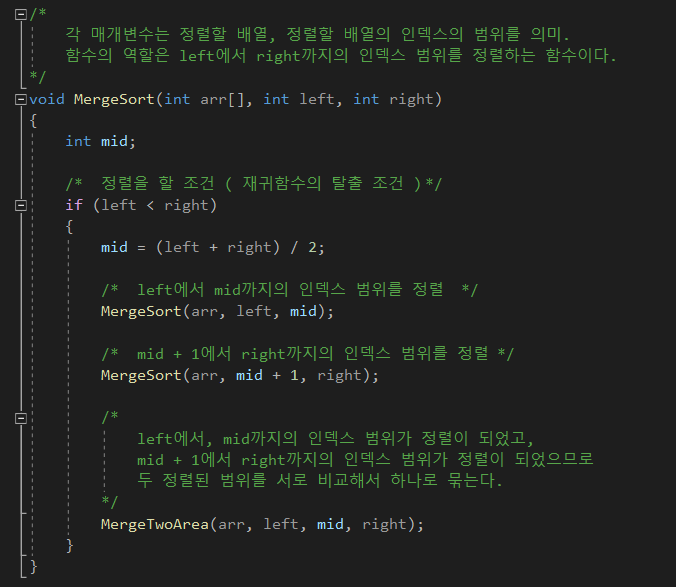Click the comment line starting '함수의 역할은 left에서'
This screenshot has height=587, width=676.
point(341,56)
